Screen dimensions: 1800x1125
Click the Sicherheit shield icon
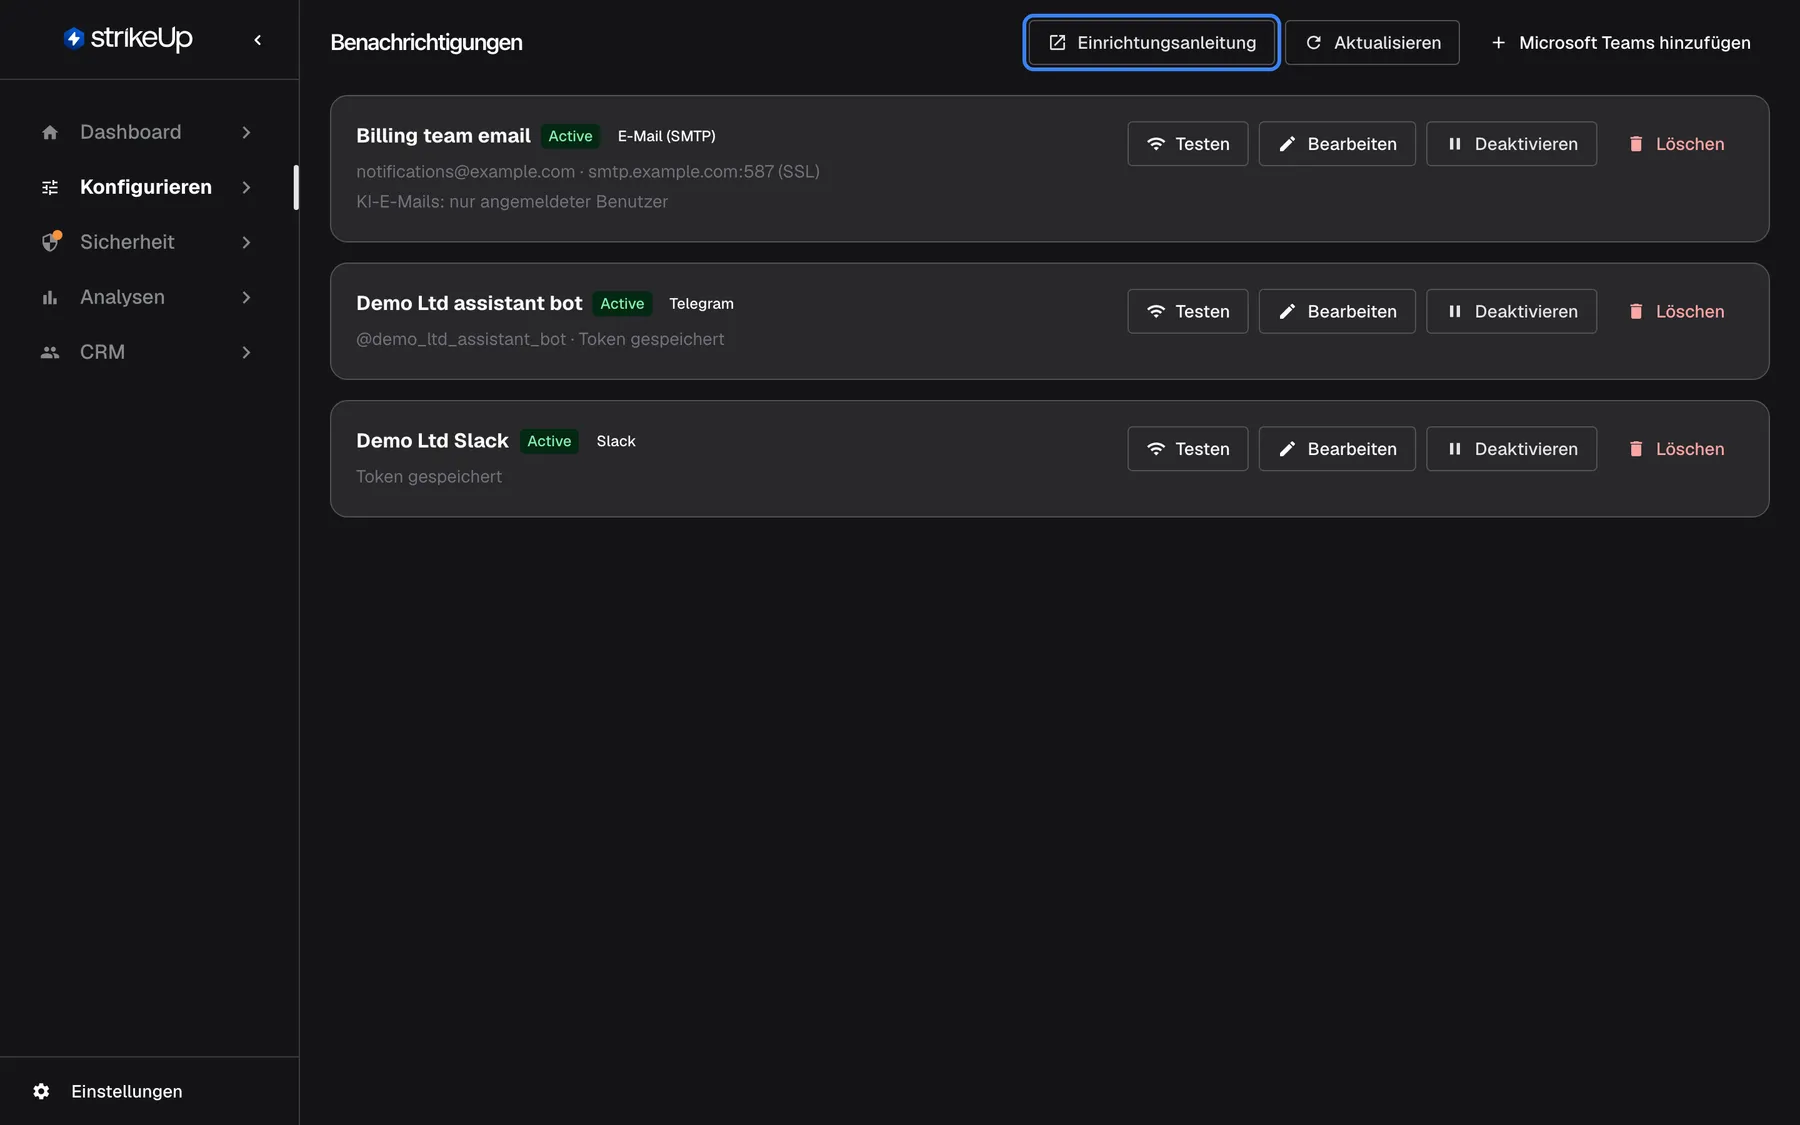50,242
